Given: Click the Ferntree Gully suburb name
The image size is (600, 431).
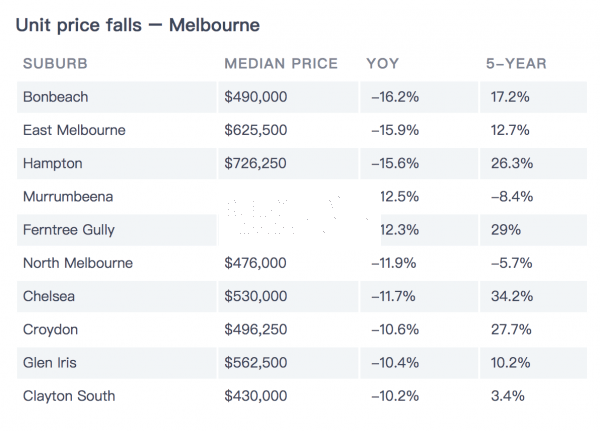Looking at the screenshot, I should [69, 230].
